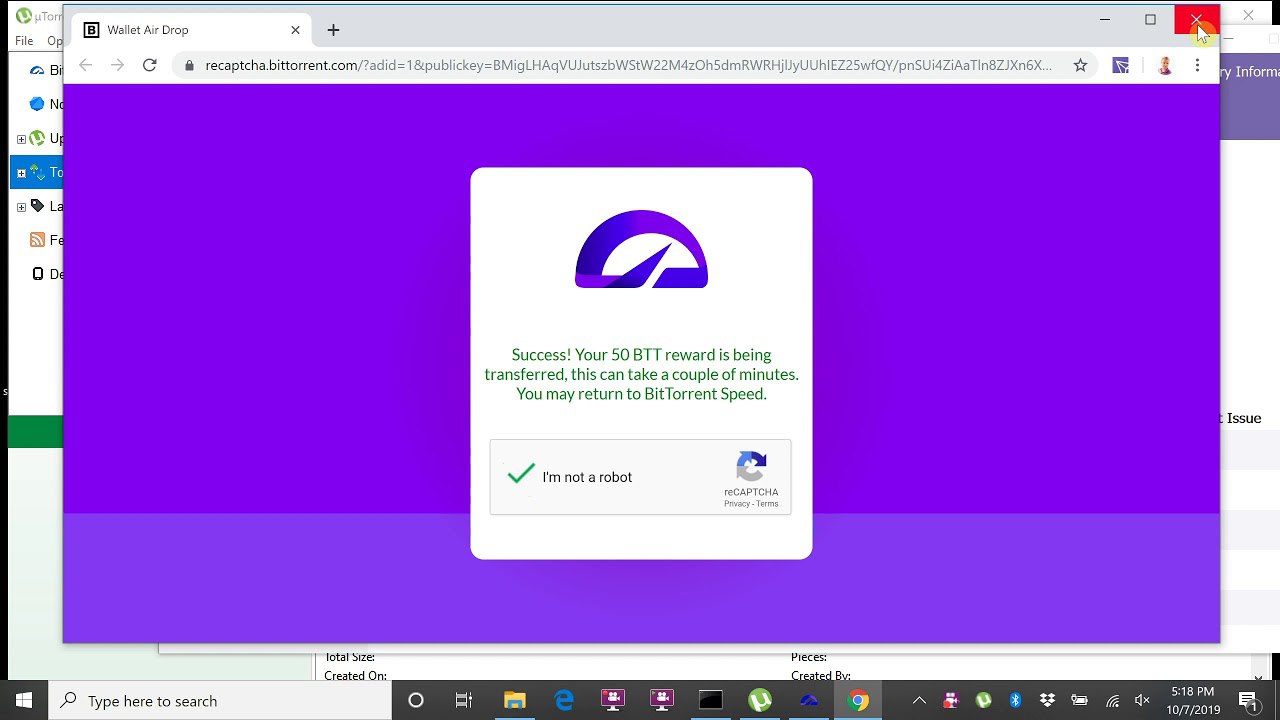Switch to Chrome on the taskbar
1280x720 pixels.
click(858, 700)
